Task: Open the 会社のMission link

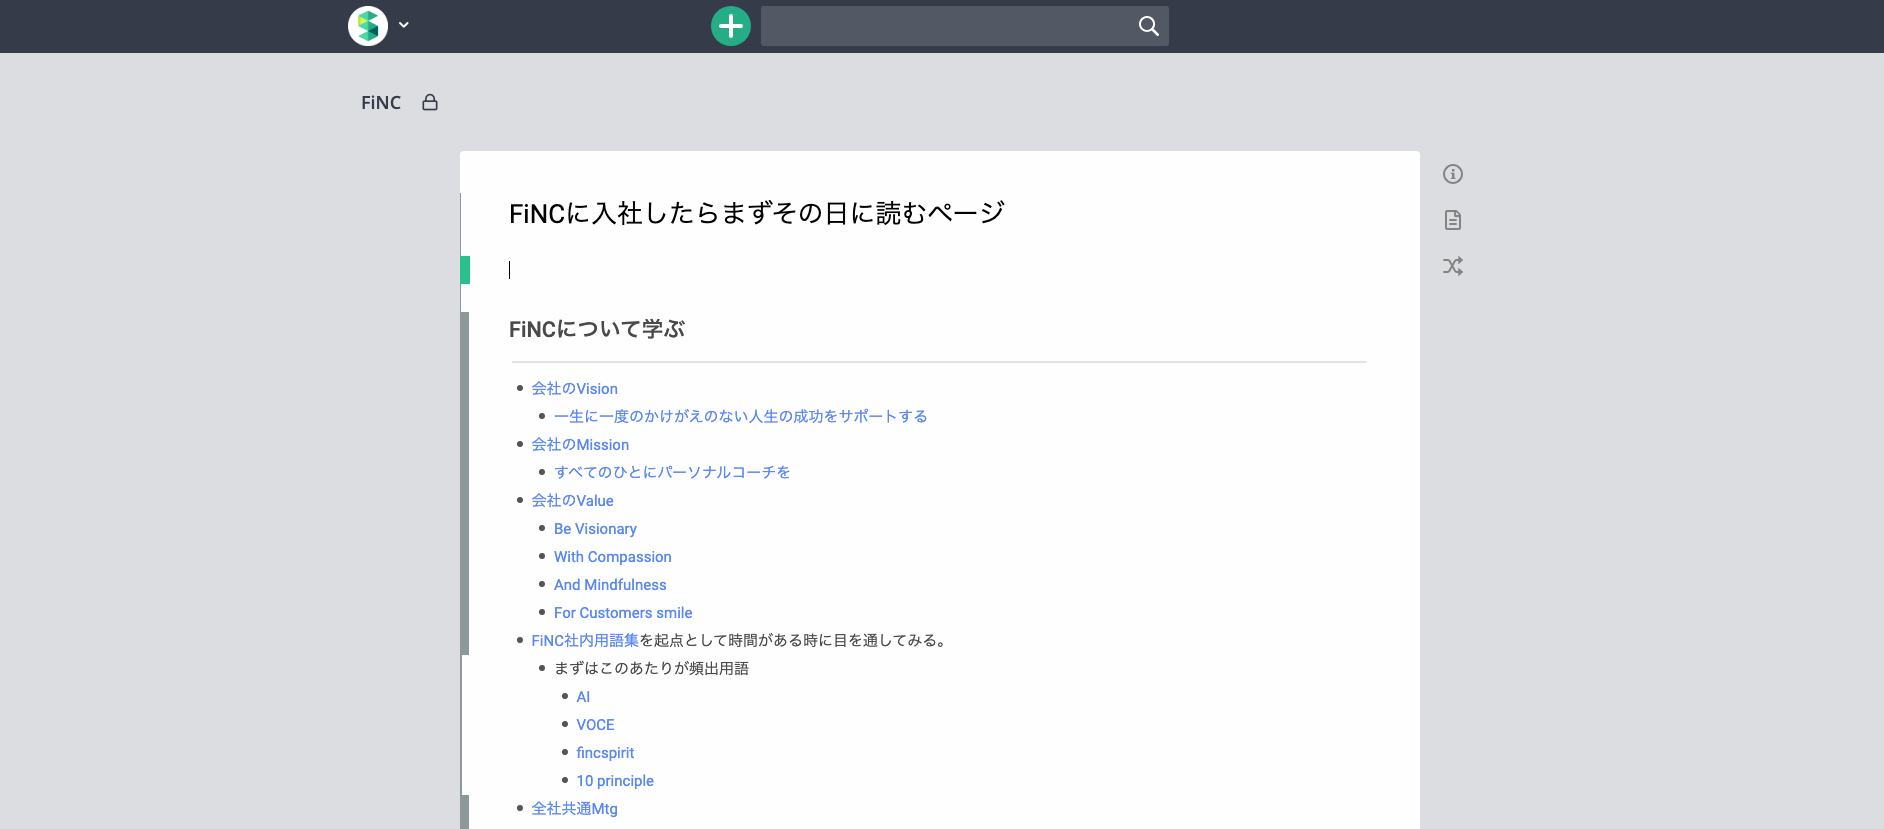Action: (580, 445)
